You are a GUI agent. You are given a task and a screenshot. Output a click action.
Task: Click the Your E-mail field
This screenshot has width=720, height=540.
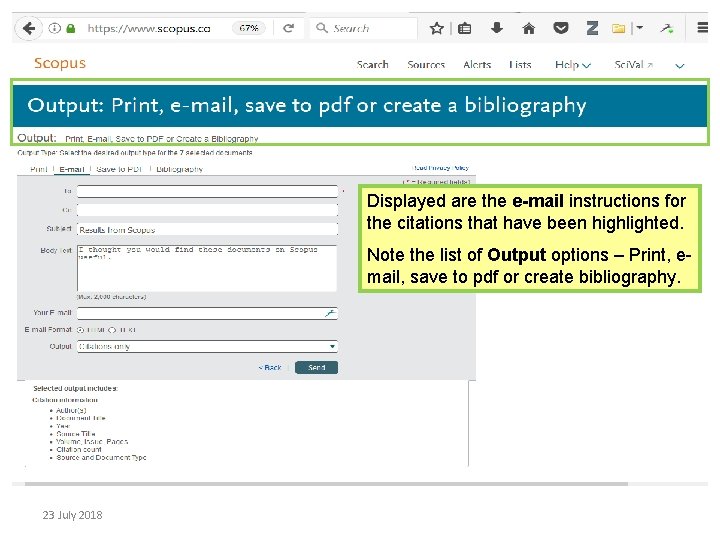[208, 313]
